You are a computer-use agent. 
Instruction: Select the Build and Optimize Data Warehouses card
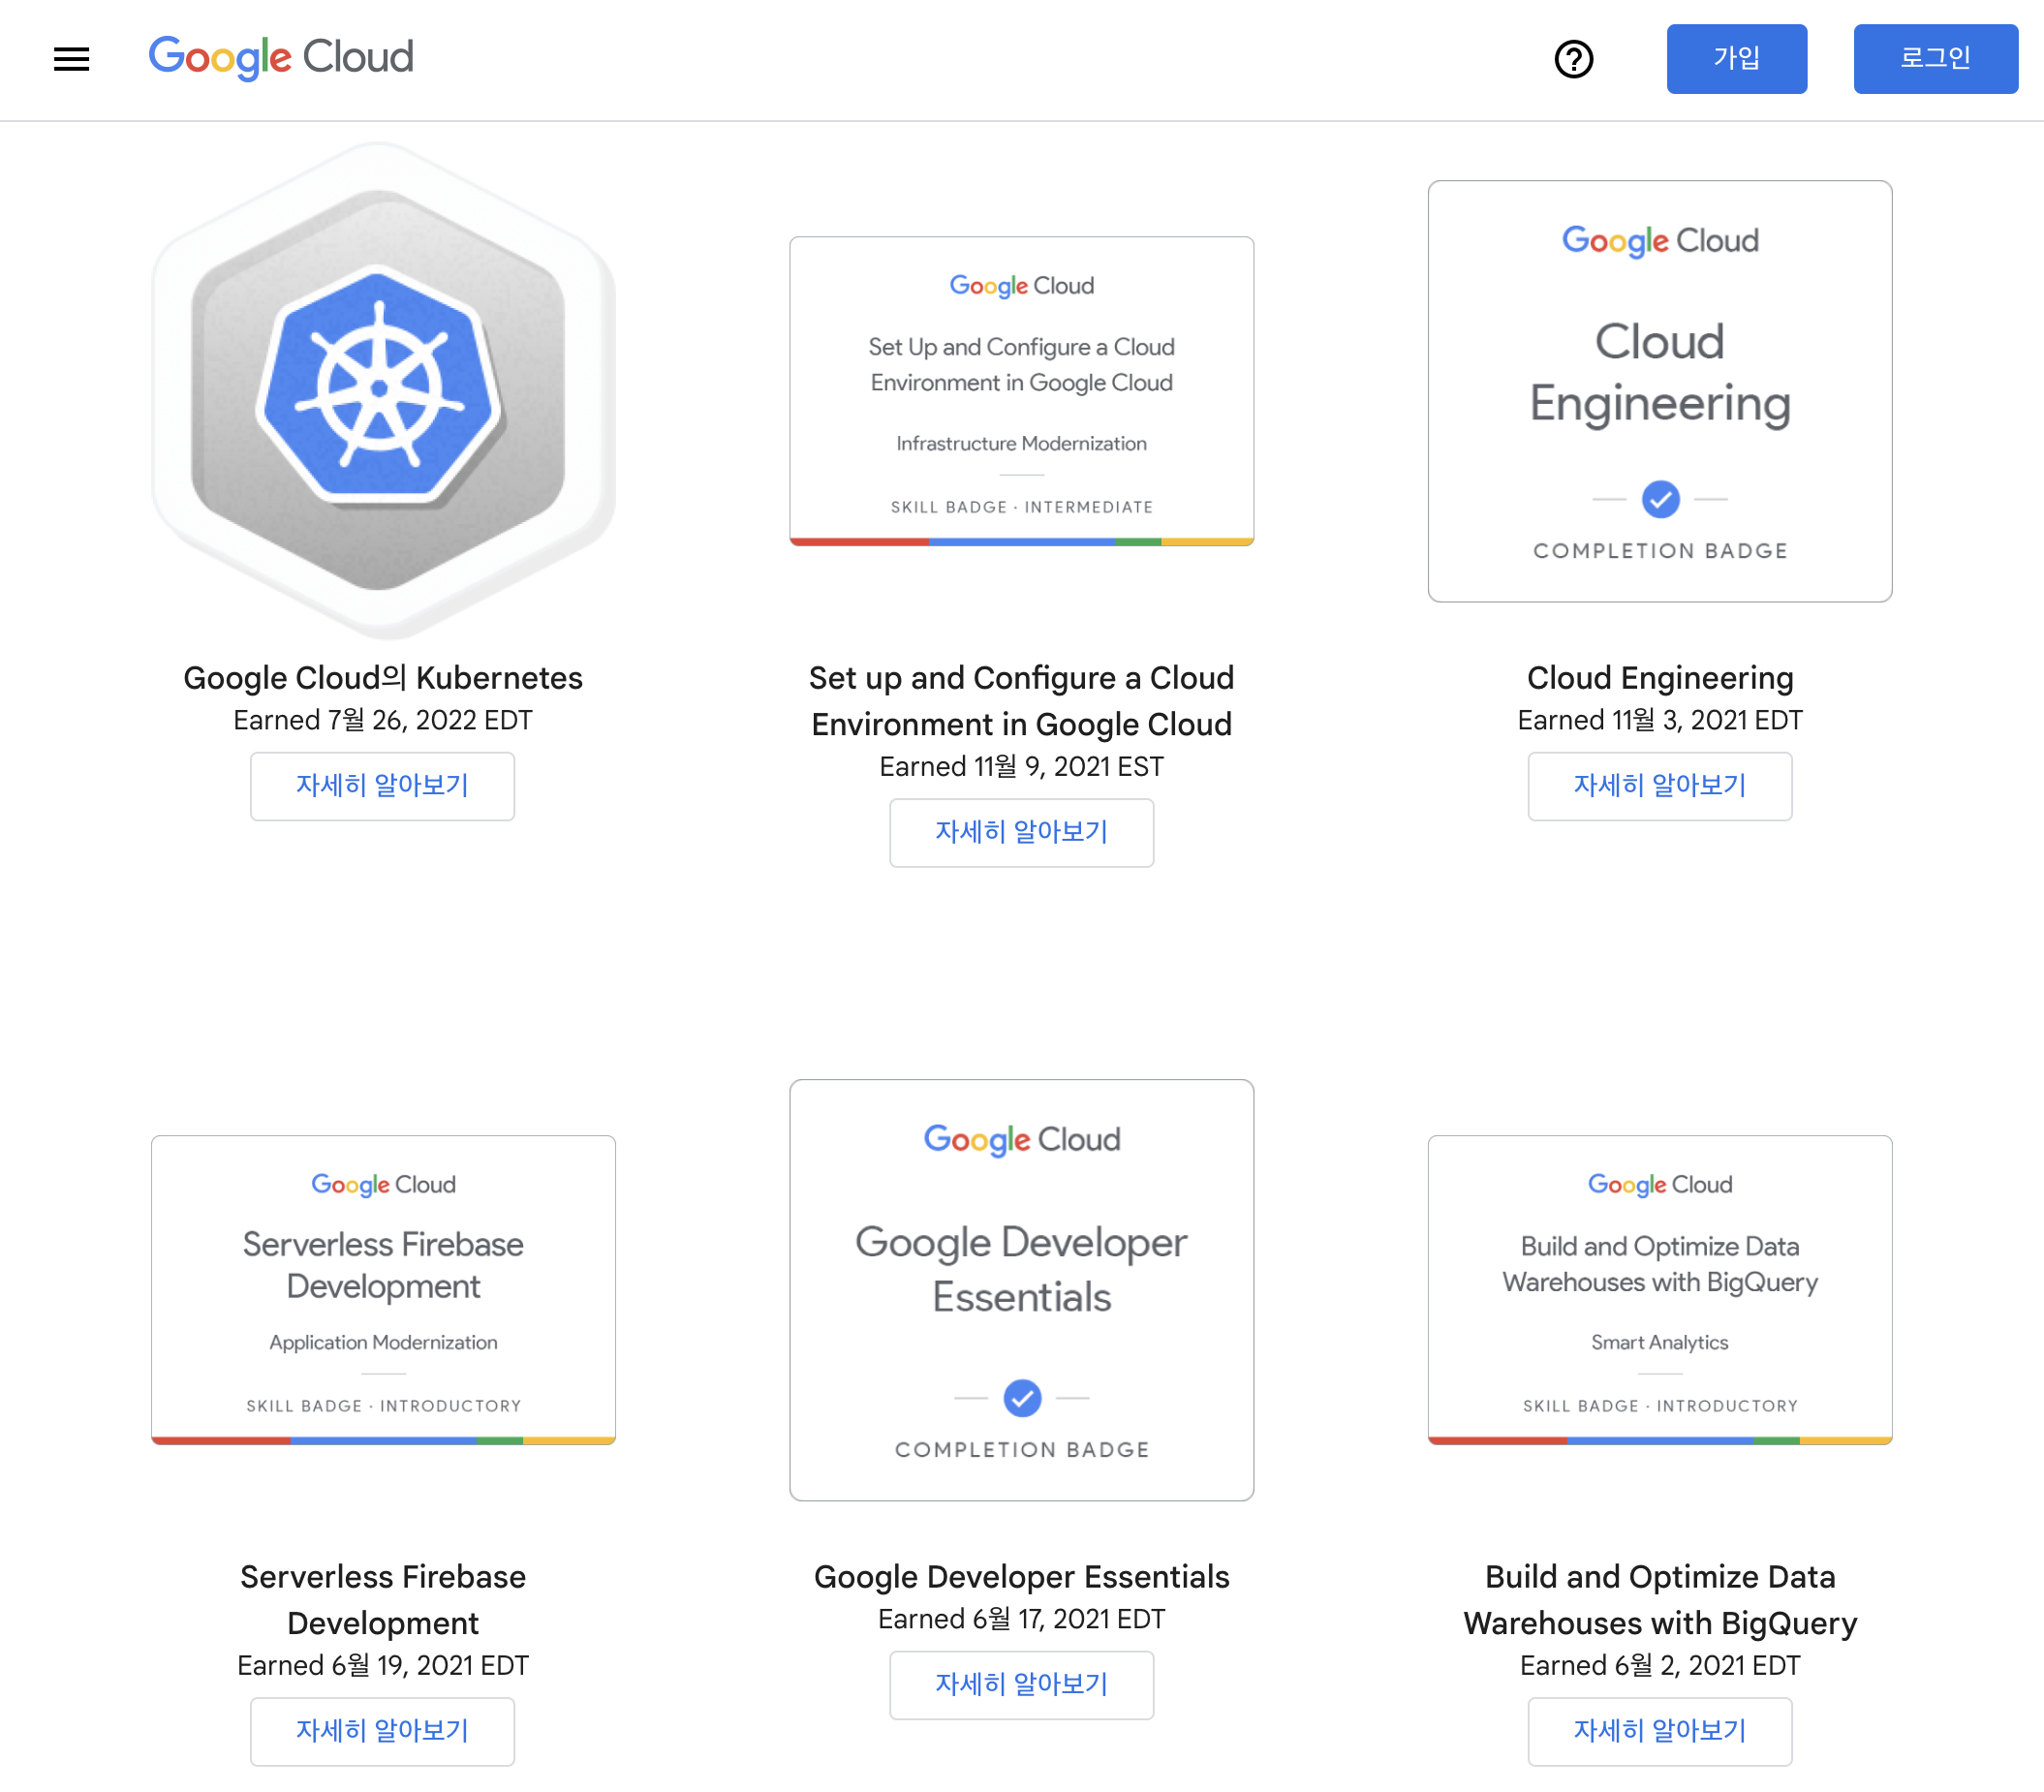1660,1290
